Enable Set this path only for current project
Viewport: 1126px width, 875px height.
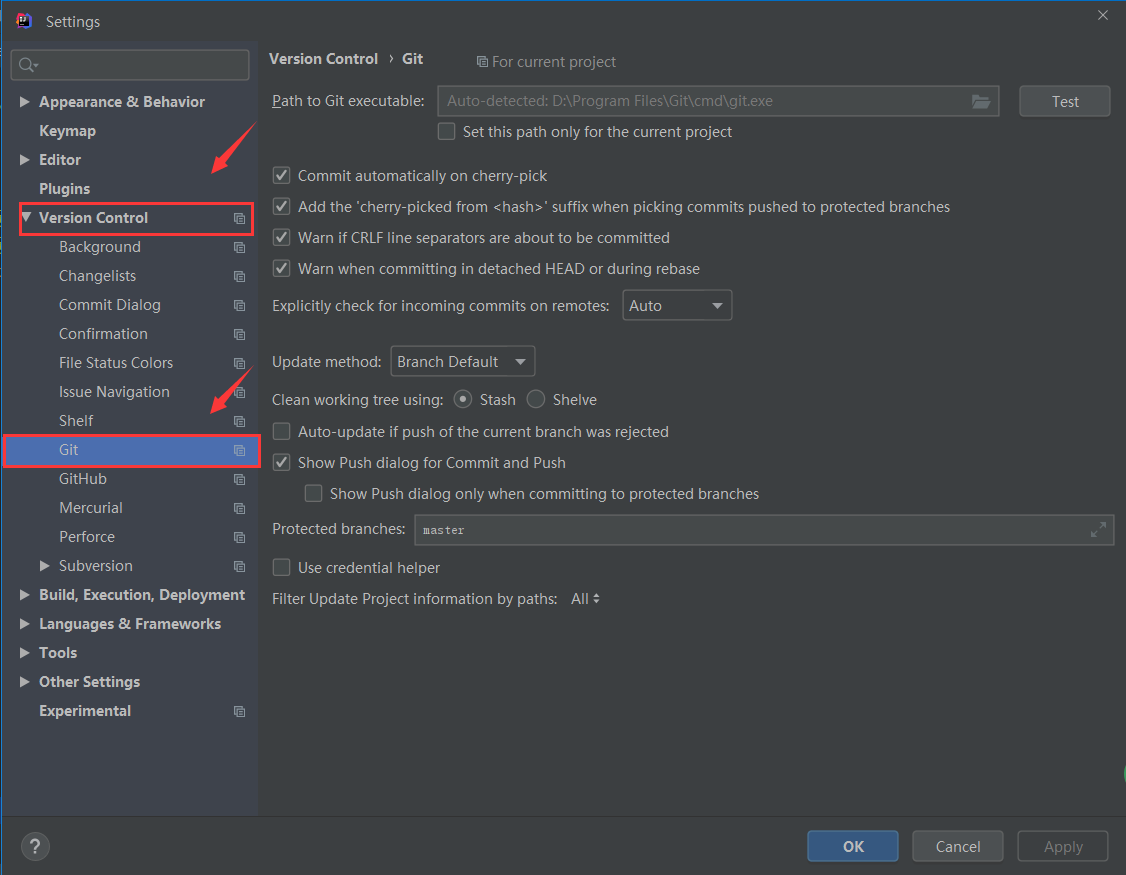[447, 131]
